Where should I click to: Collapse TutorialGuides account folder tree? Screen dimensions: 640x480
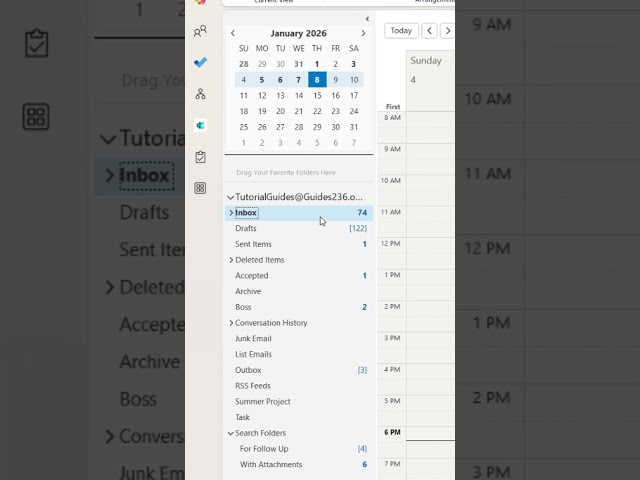pos(231,197)
